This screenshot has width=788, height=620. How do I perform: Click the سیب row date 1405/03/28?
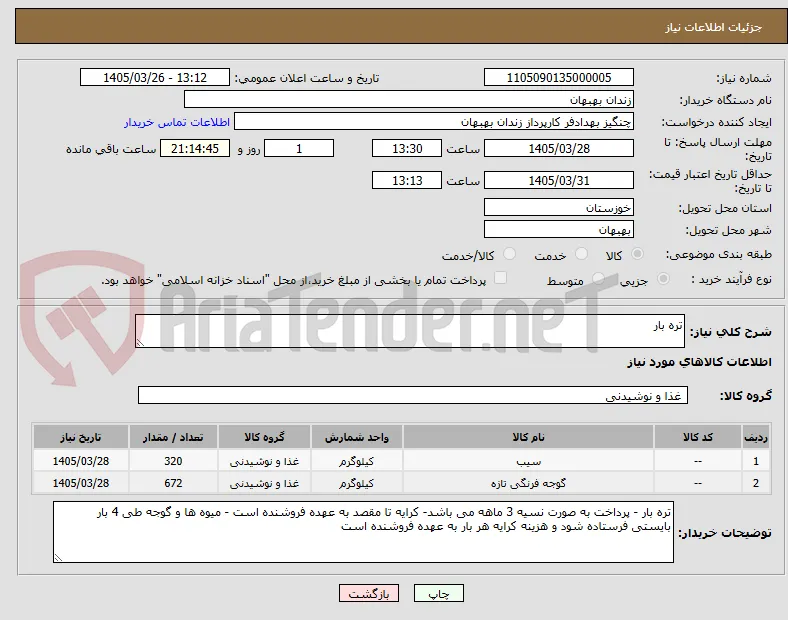click(x=81, y=461)
